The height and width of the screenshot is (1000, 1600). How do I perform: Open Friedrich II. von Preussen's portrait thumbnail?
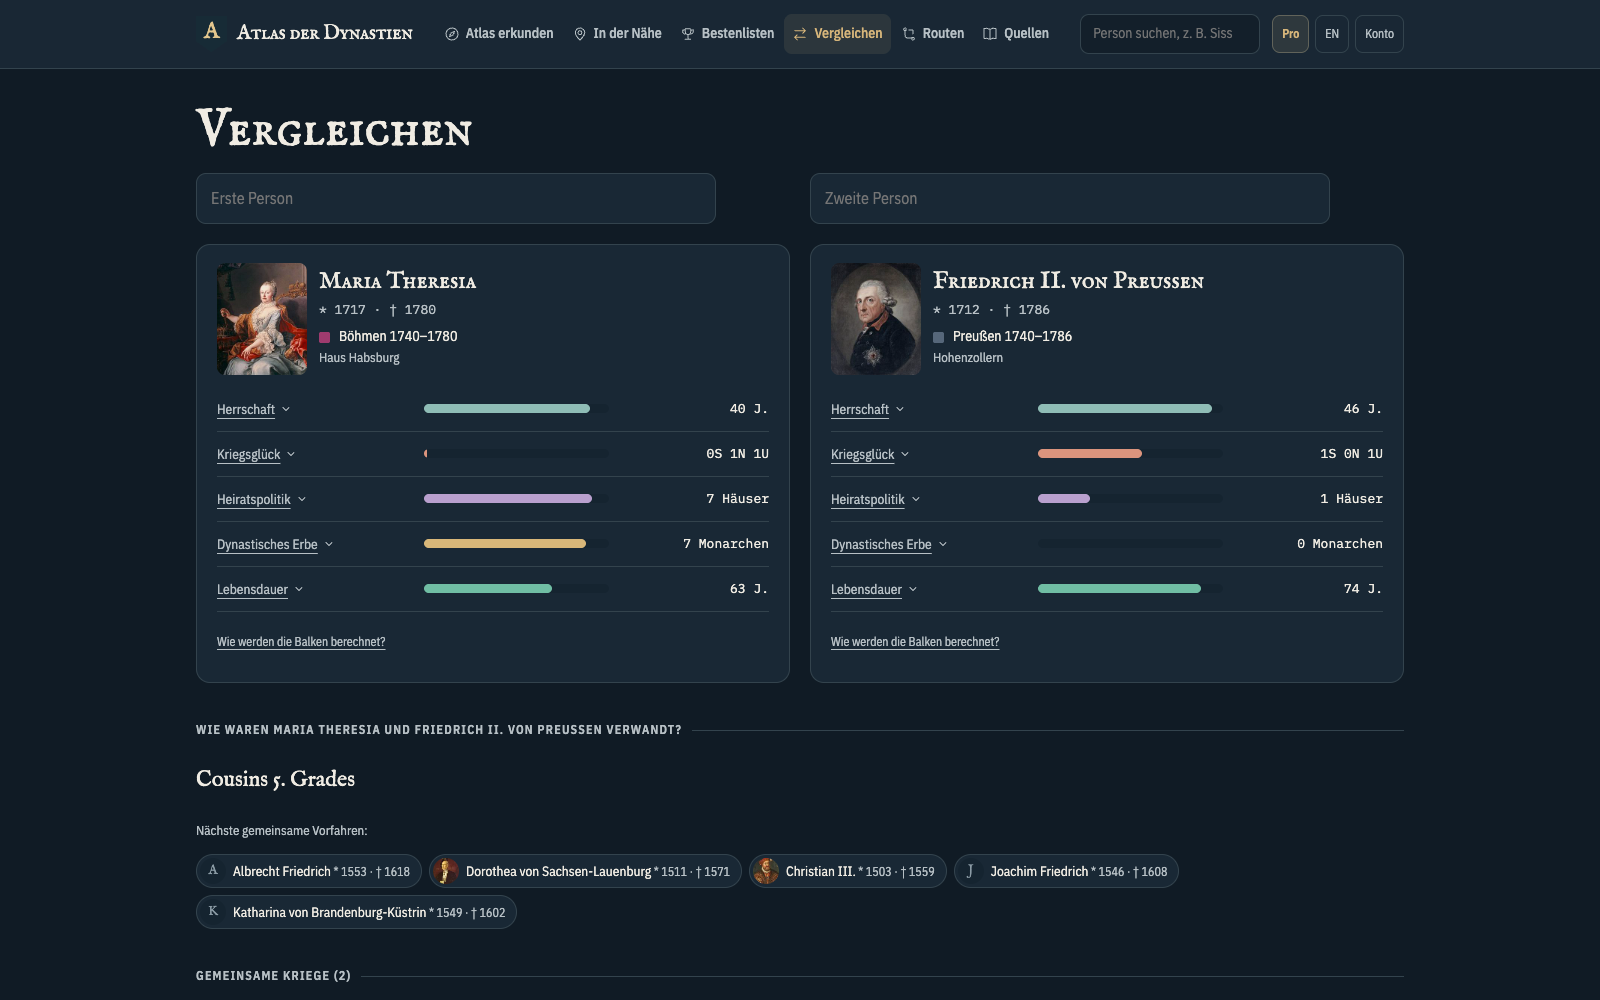[x=876, y=319]
